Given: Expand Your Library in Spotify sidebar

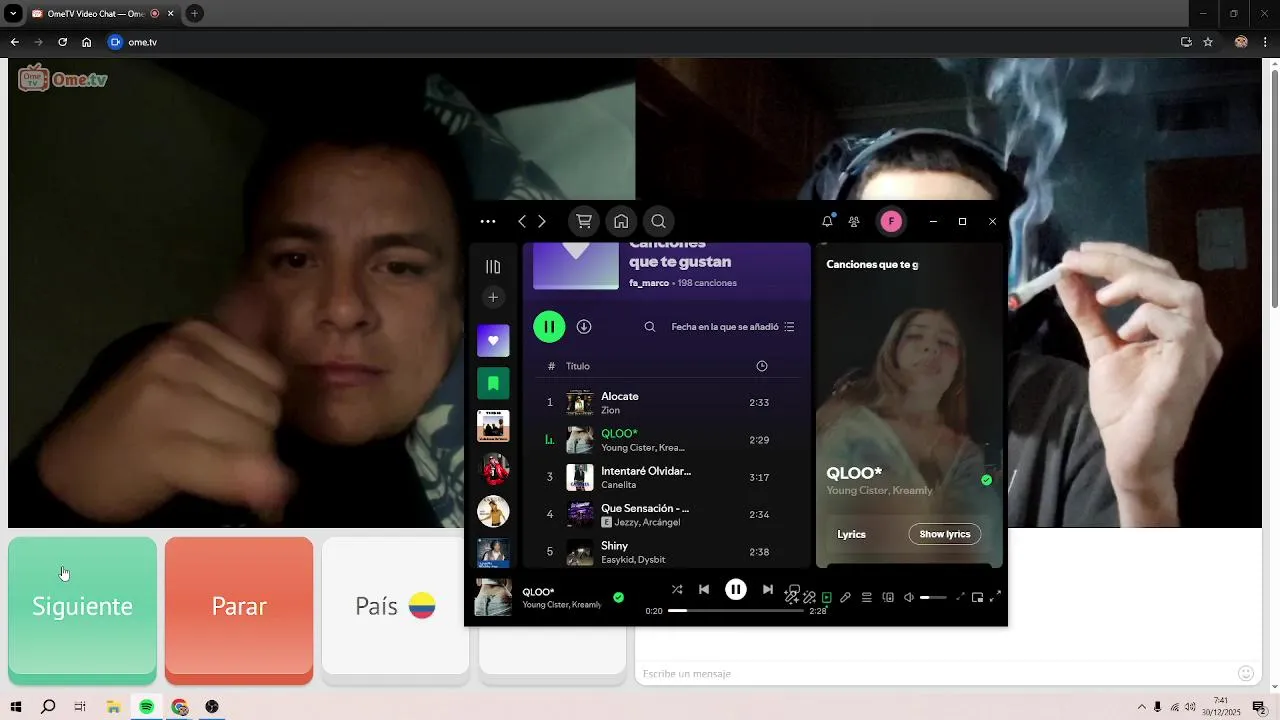Looking at the screenshot, I should click(x=493, y=267).
